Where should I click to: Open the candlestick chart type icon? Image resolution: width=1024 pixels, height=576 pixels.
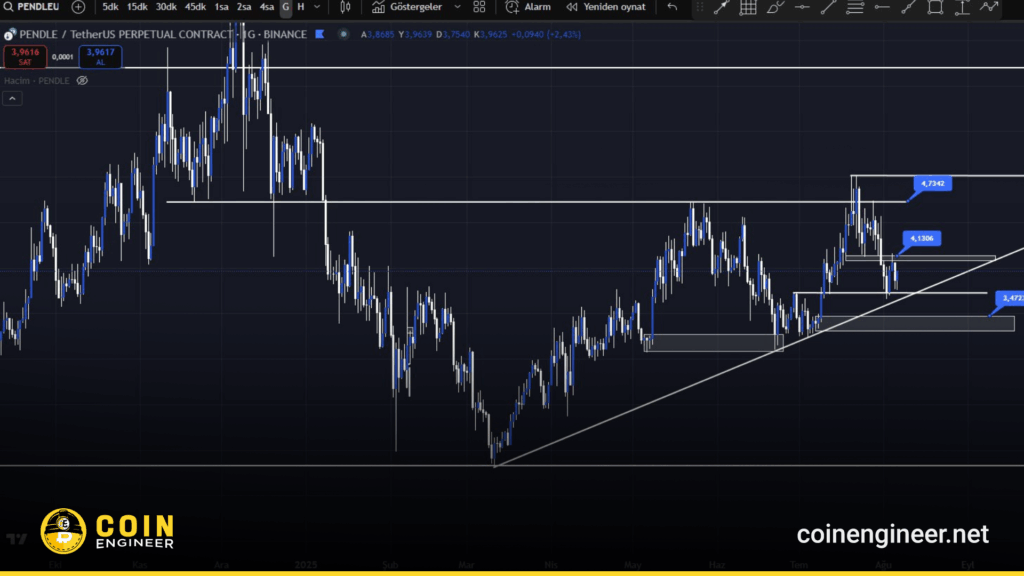click(x=345, y=7)
